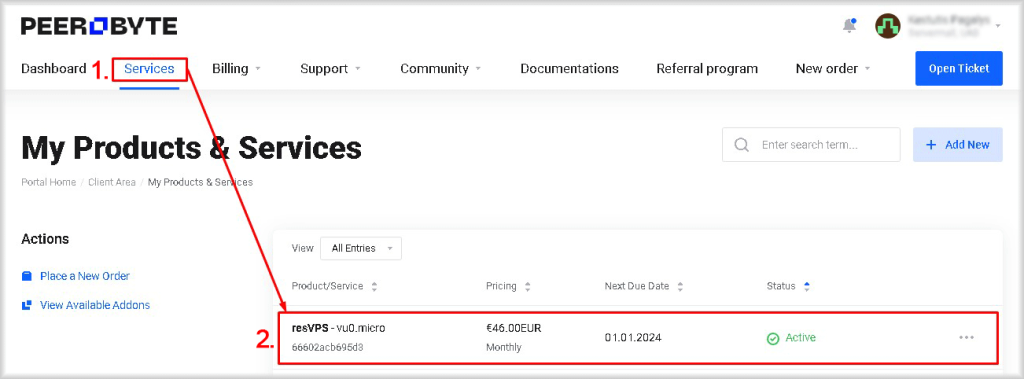Expand the Support menu dropdown
The image size is (1024, 379).
(x=330, y=69)
